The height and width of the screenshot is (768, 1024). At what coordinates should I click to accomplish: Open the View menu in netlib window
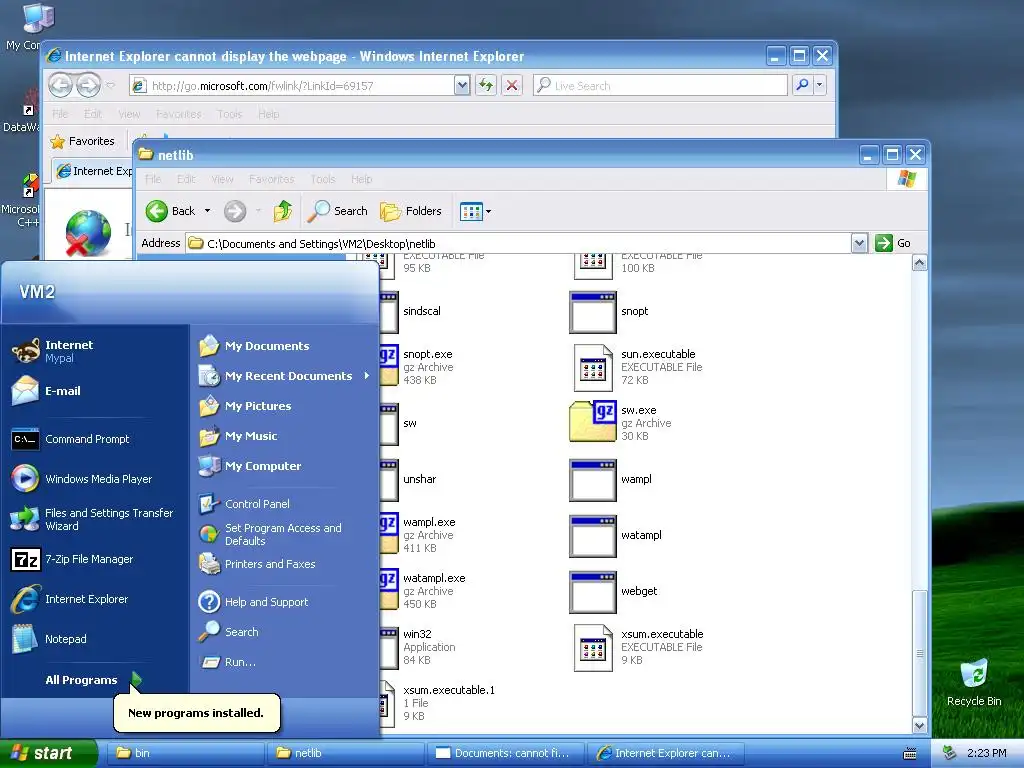pyautogui.click(x=222, y=179)
